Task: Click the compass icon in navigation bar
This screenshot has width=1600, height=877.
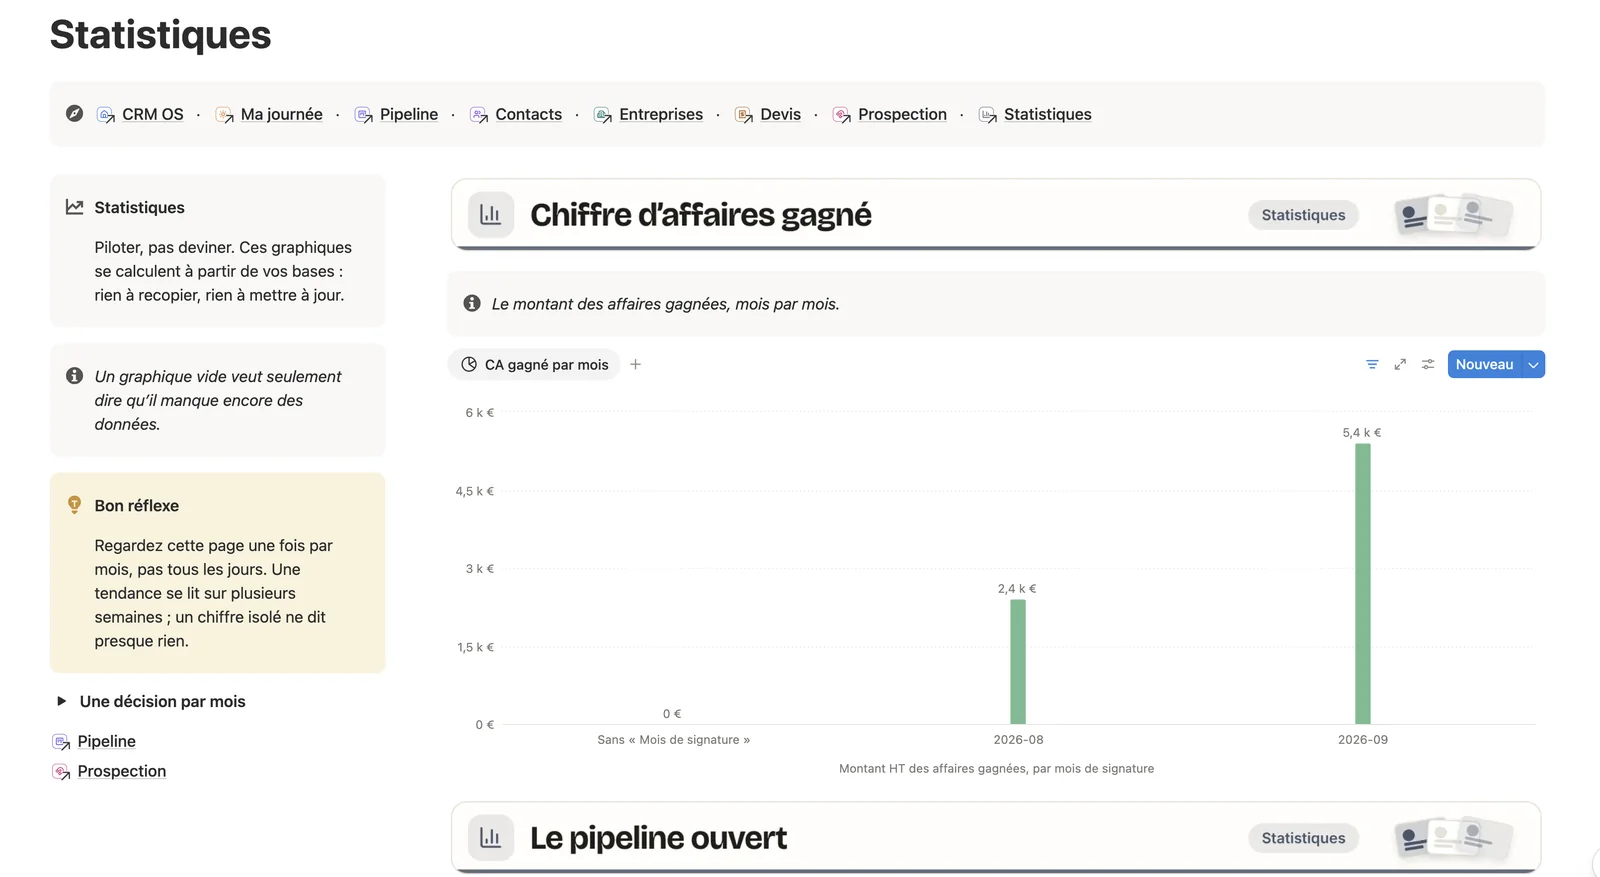Action: 75,114
